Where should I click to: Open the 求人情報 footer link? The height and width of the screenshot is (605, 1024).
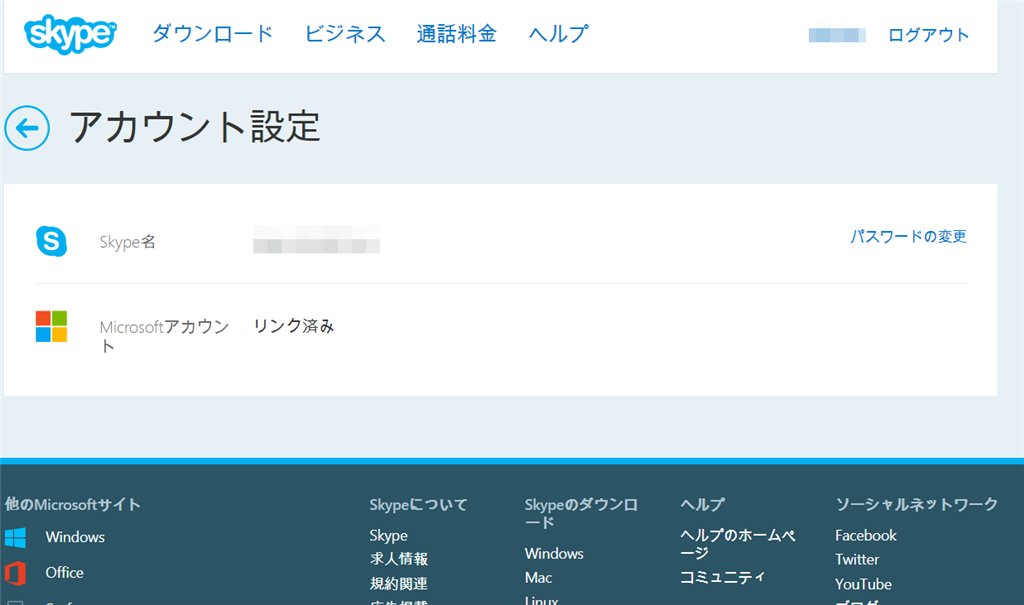click(x=398, y=559)
